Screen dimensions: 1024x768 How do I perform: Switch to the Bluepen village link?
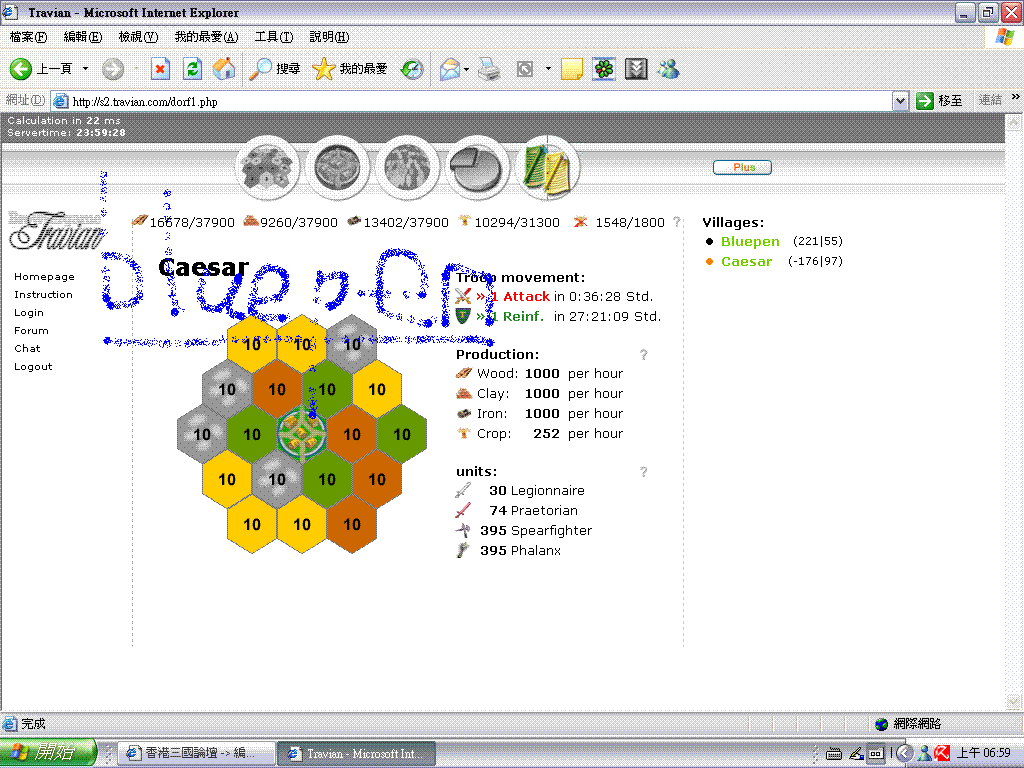tap(750, 242)
